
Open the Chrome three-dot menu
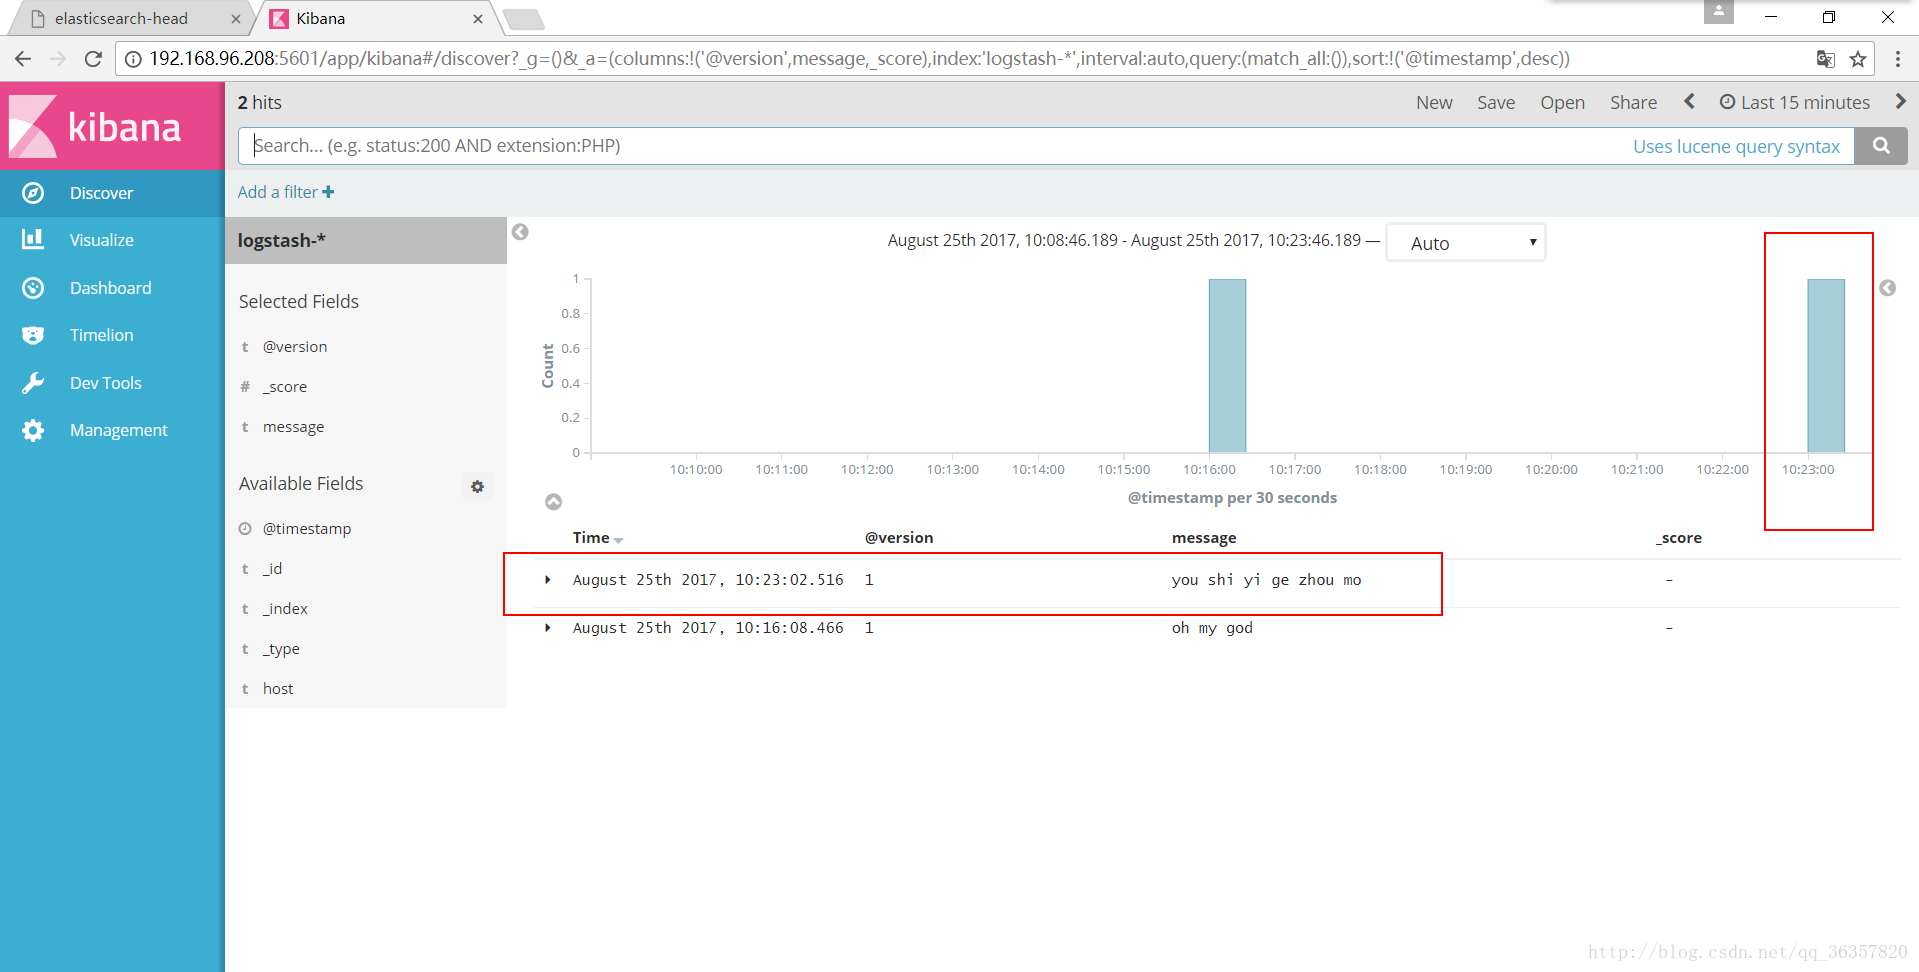pyautogui.click(x=1898, y=59)
